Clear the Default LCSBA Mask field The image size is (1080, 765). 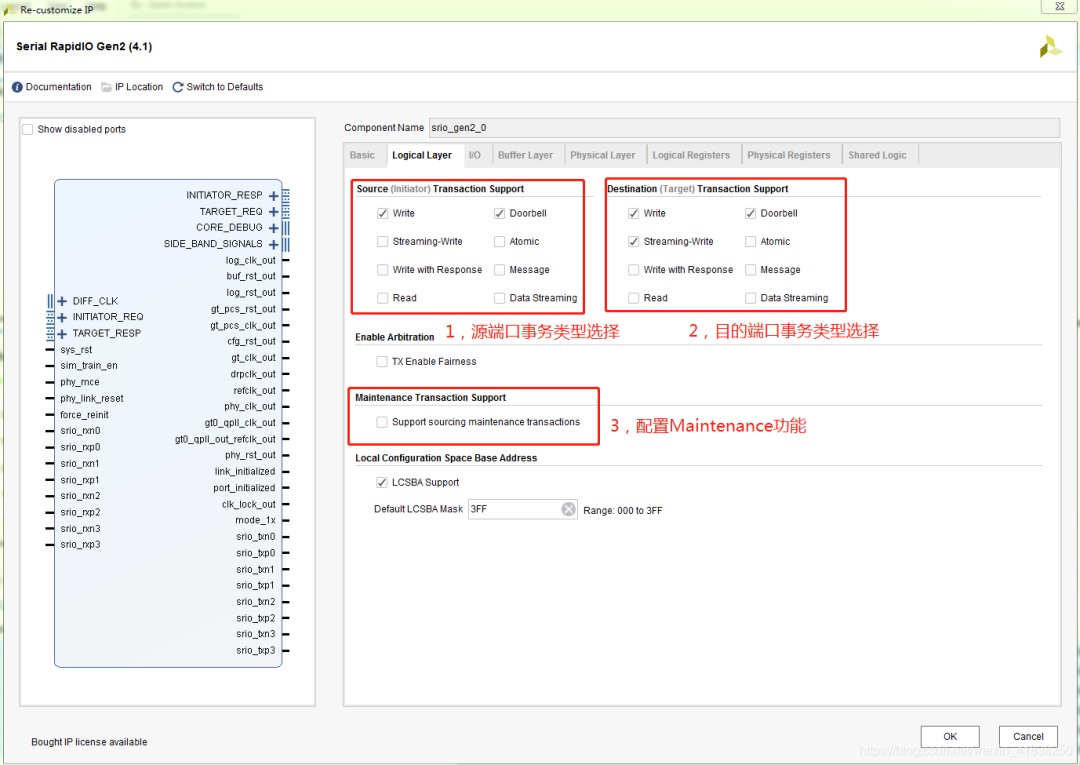pyautogui.click(x=568, y=509)
